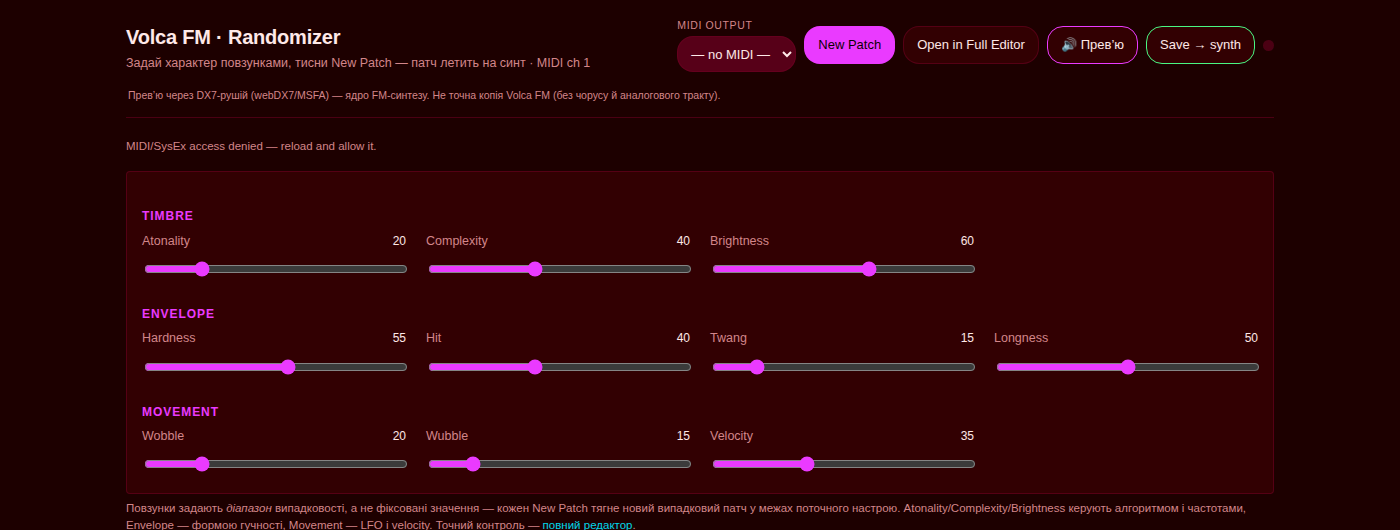
Task: Click the Hardness value 55
Action: pos(399,338)
